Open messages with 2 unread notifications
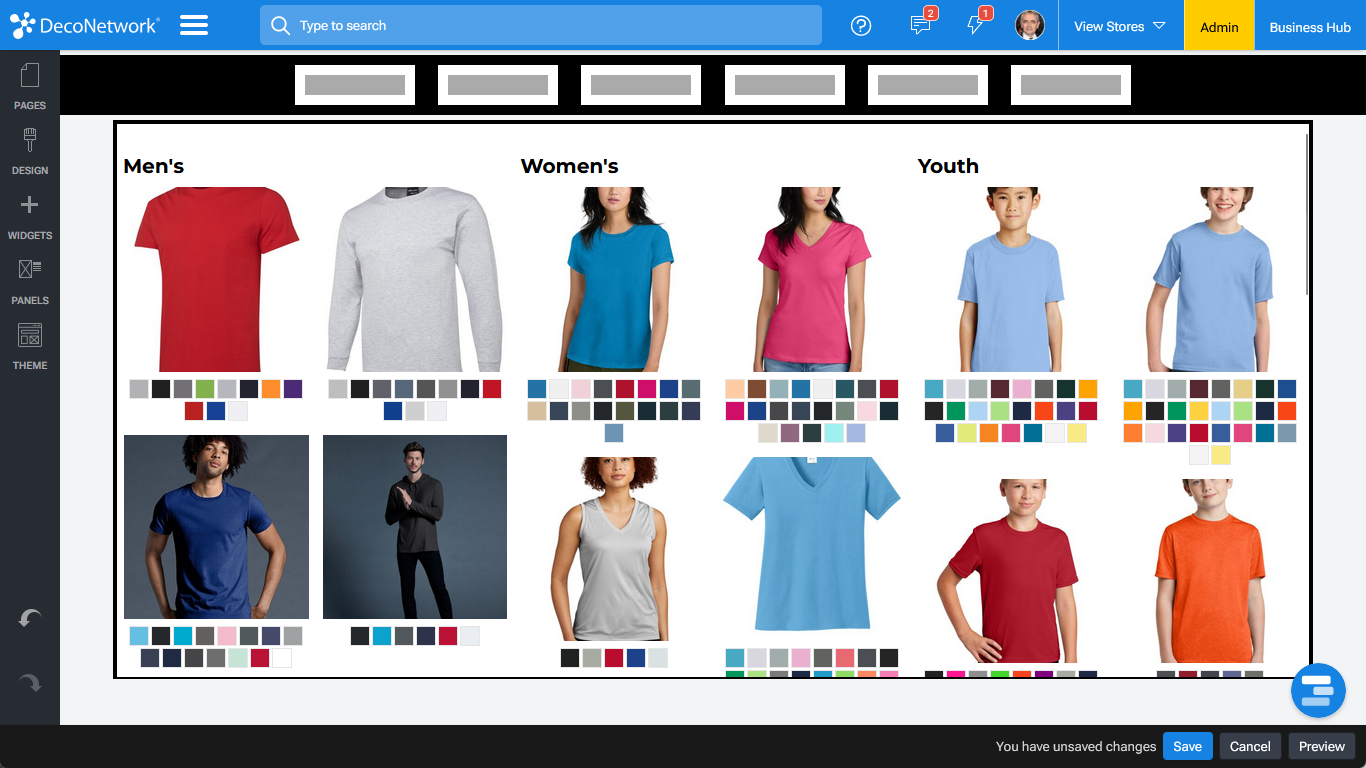 click(919, 26)
